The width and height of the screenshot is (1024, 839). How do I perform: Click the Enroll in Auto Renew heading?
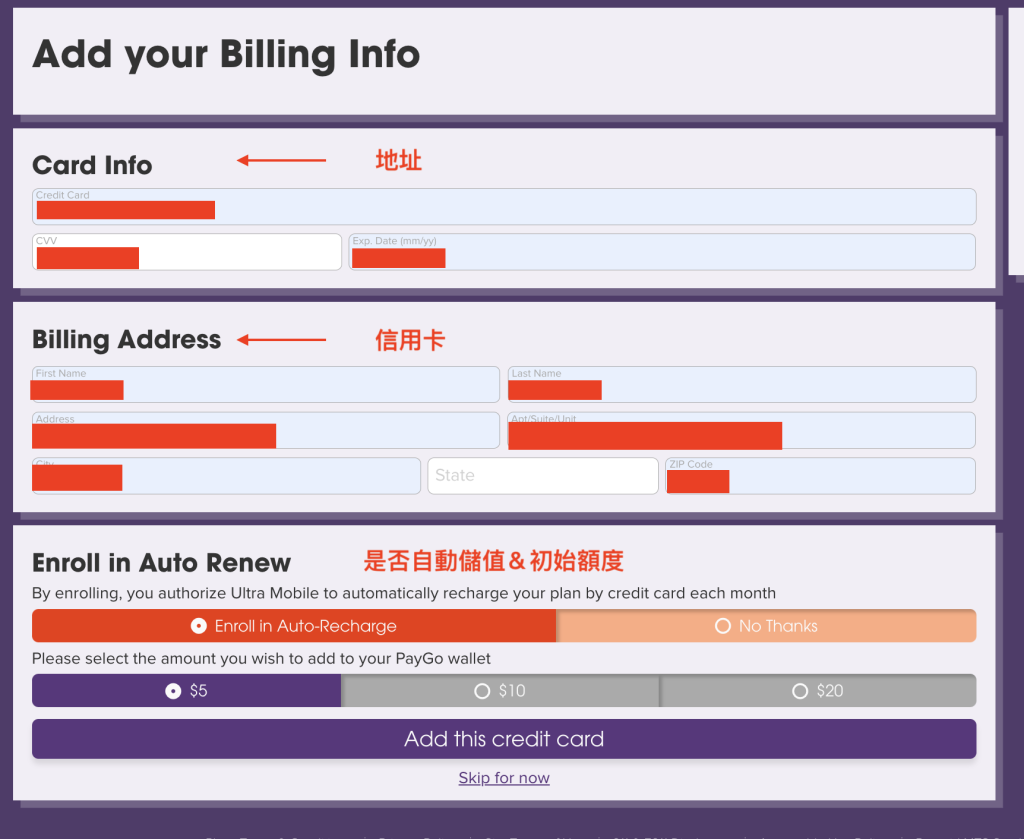coord(161,563)
